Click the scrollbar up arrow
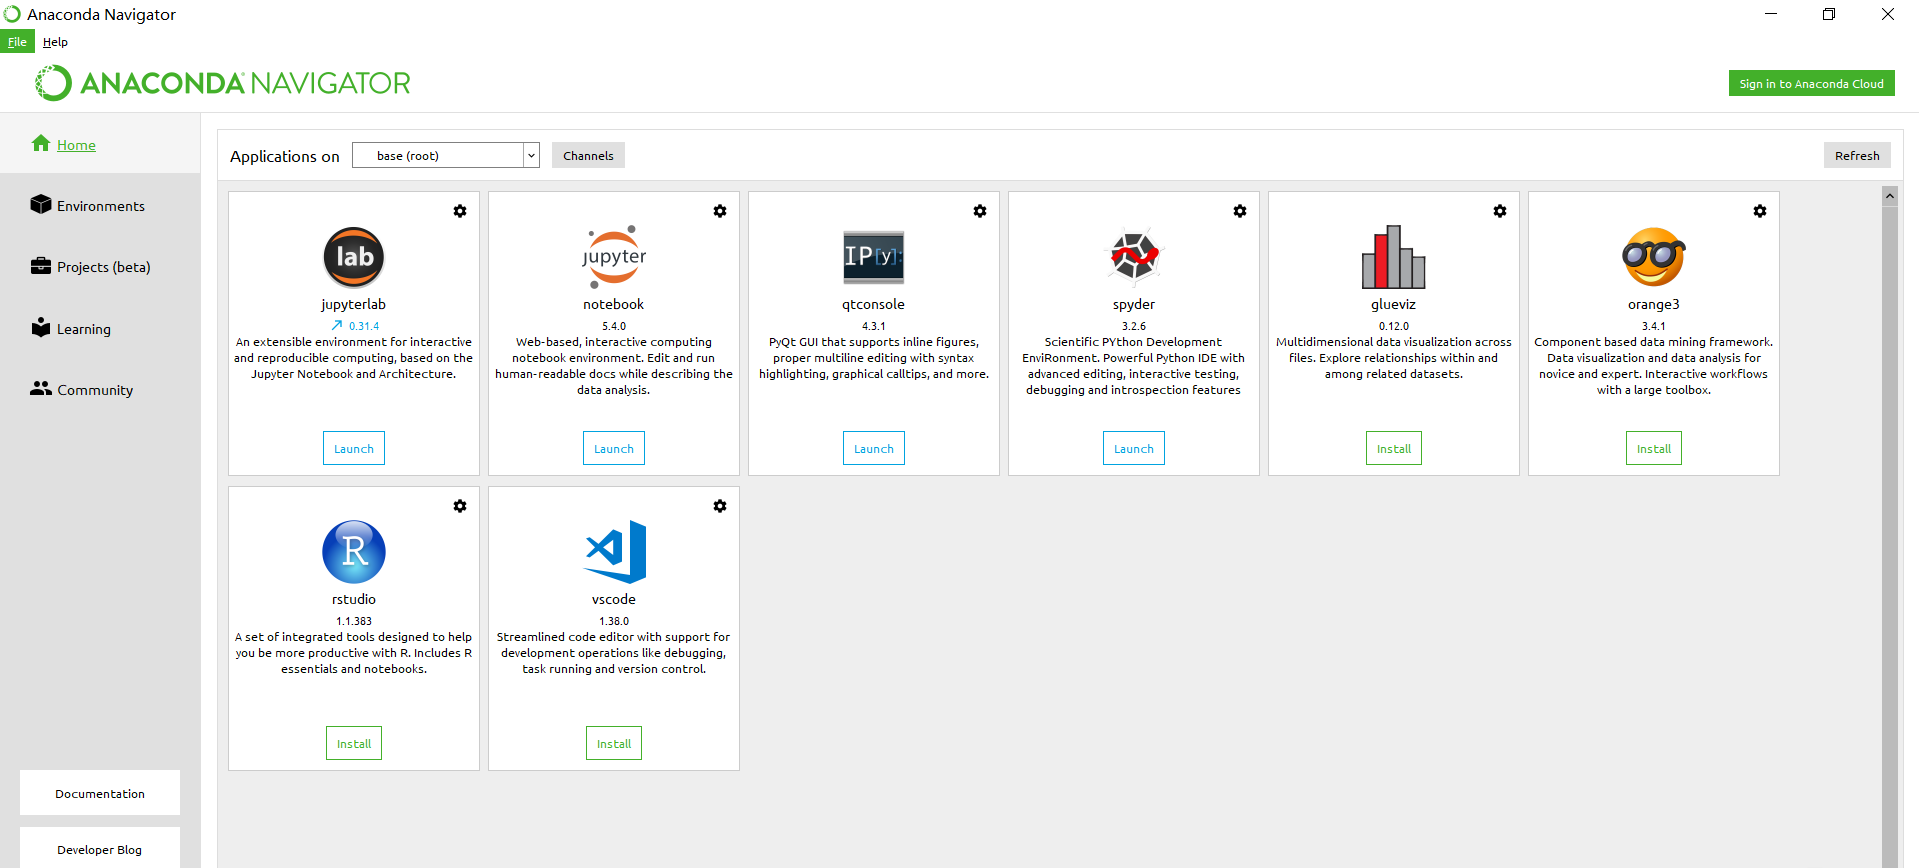This screenshot has height=868, width=1919. (1890, 196)
